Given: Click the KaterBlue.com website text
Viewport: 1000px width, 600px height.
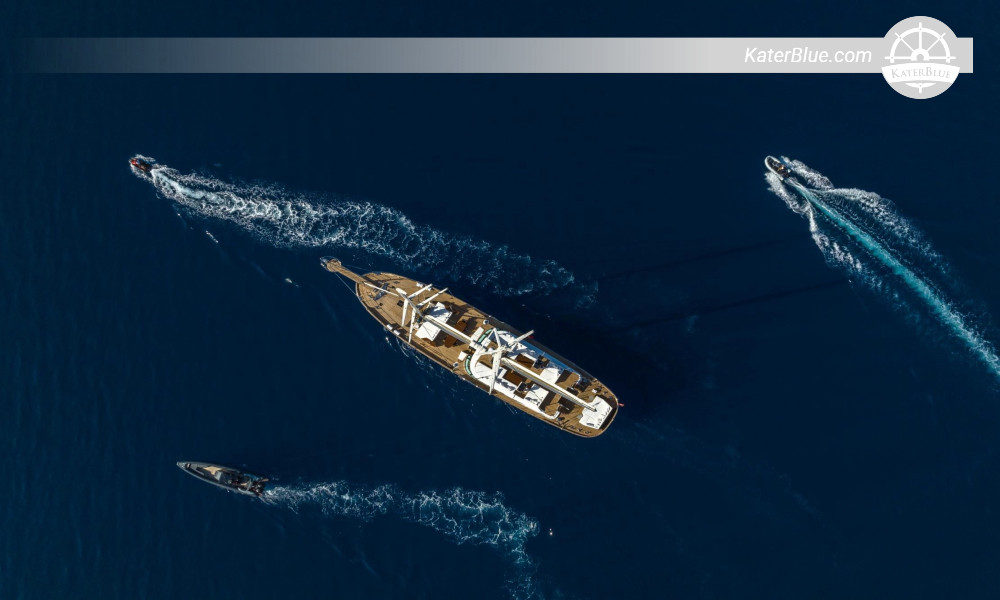Looking at the screenshot, I should click(807, 55).
